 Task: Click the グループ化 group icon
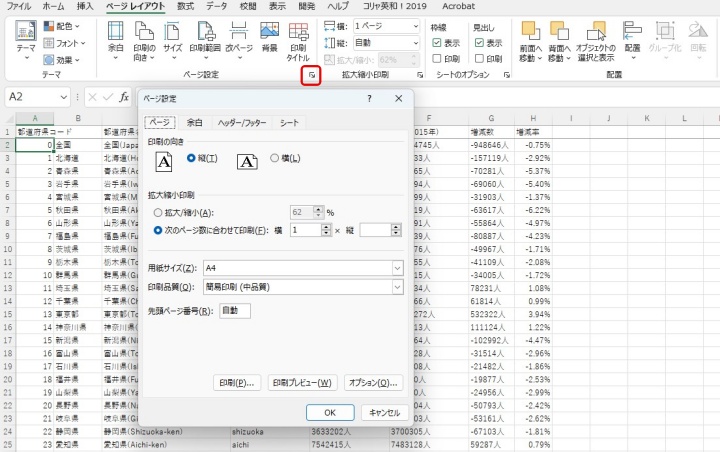[664, 40]
